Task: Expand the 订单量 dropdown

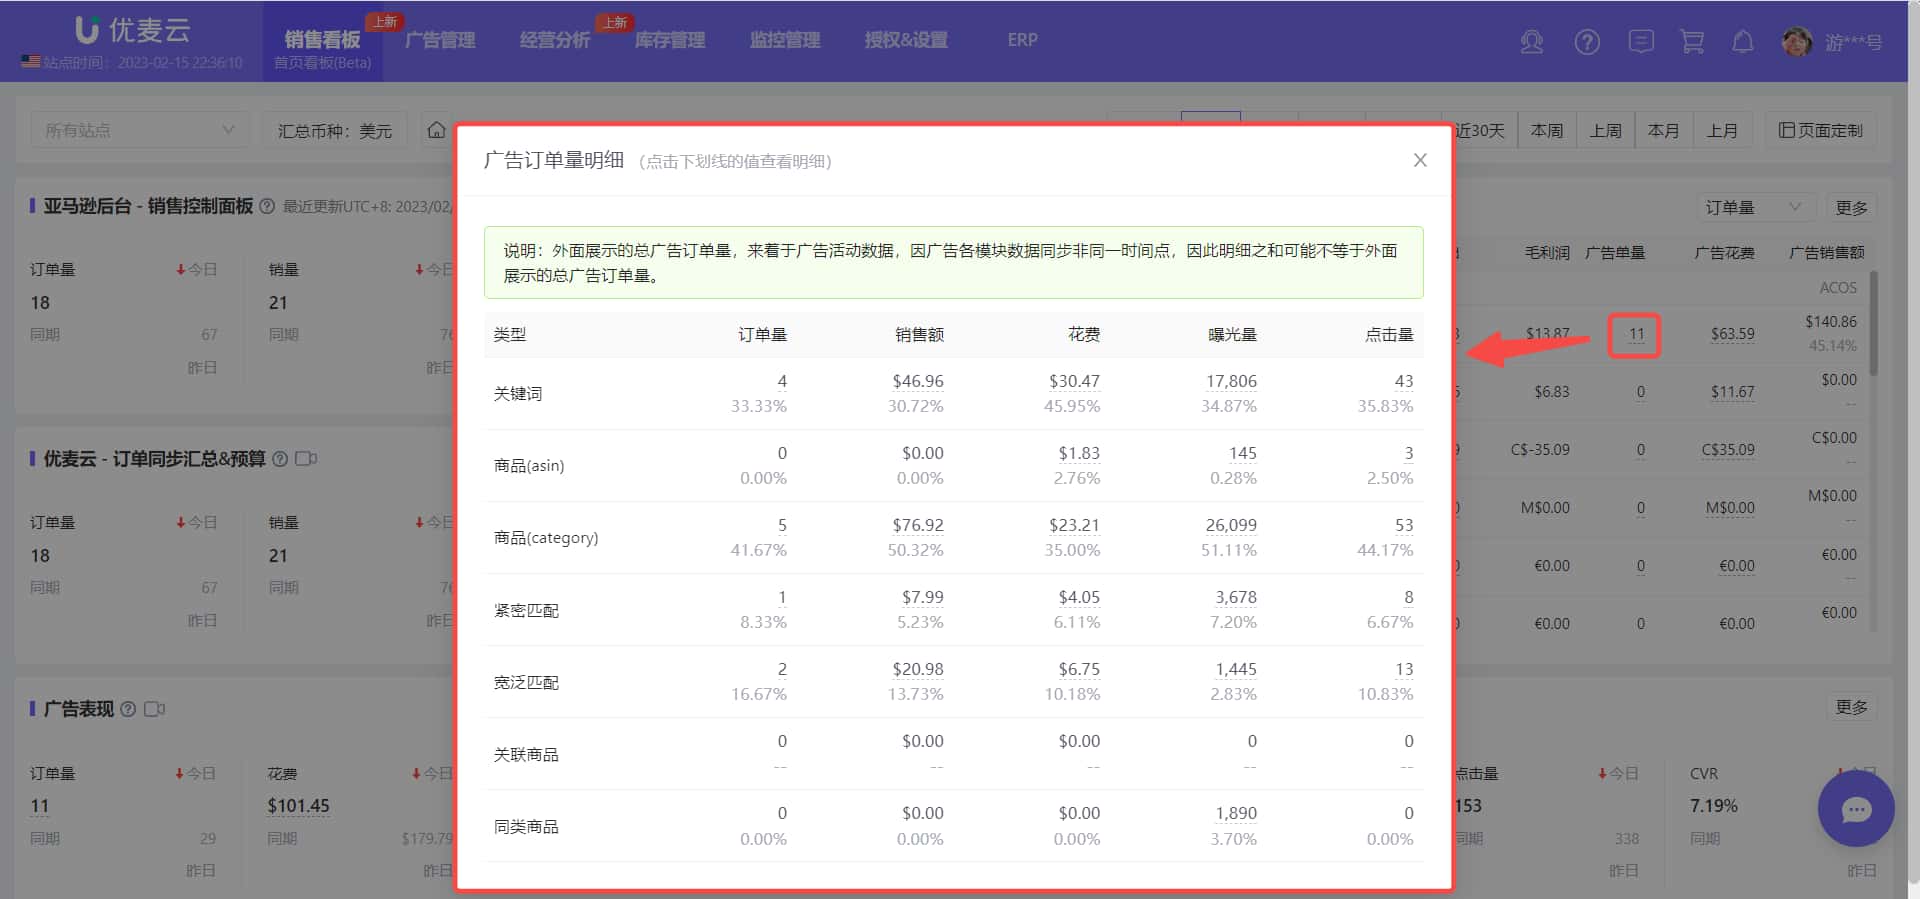Action: pos(1754,207)
